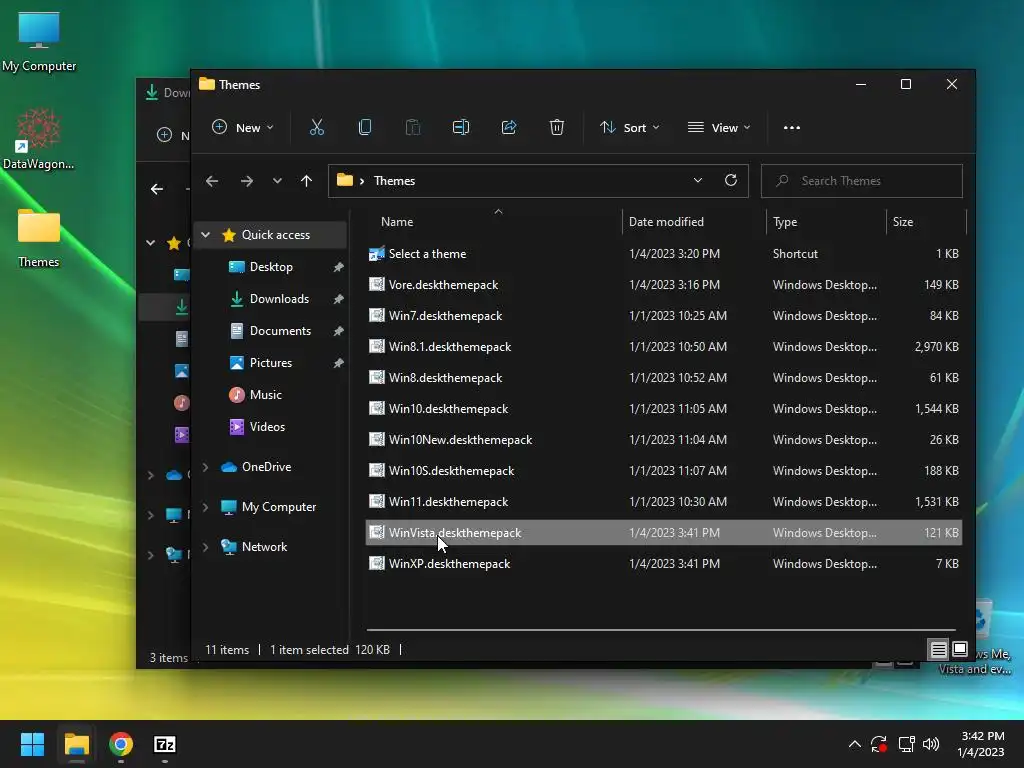Image resolution: width=1024 pixels, height=768 pixels.
Task: Open the Sort dropdown menu
Action: click(630, 127)
